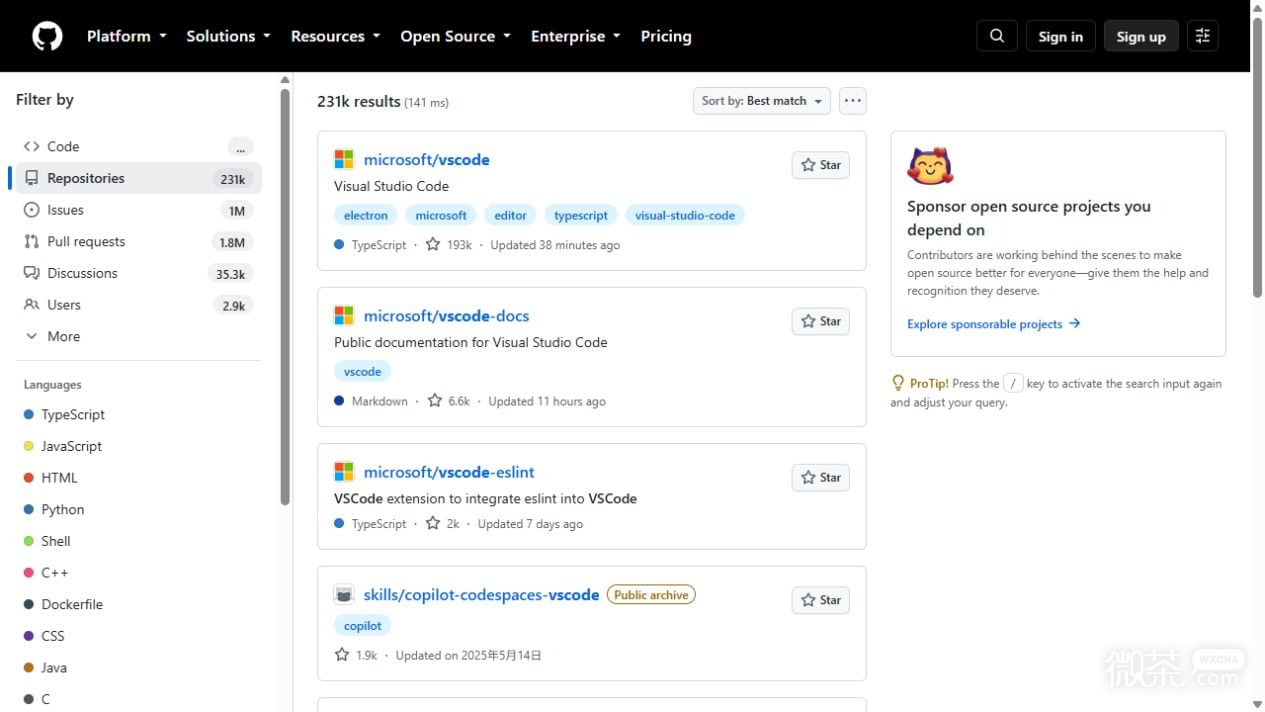Image resolution: width=1265 pixels, height=712 pixels.
Task: Open the search magnifier icon
Action: [997, 36]
